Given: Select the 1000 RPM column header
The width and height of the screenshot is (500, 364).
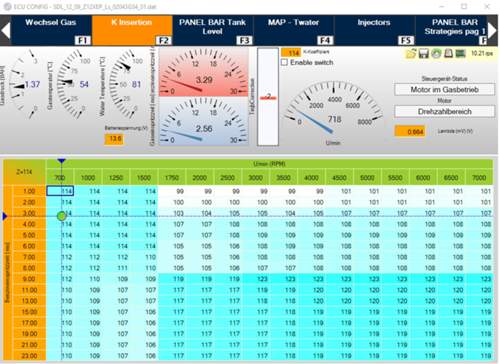Looking at the screenshot, I should tap(88, 177).
